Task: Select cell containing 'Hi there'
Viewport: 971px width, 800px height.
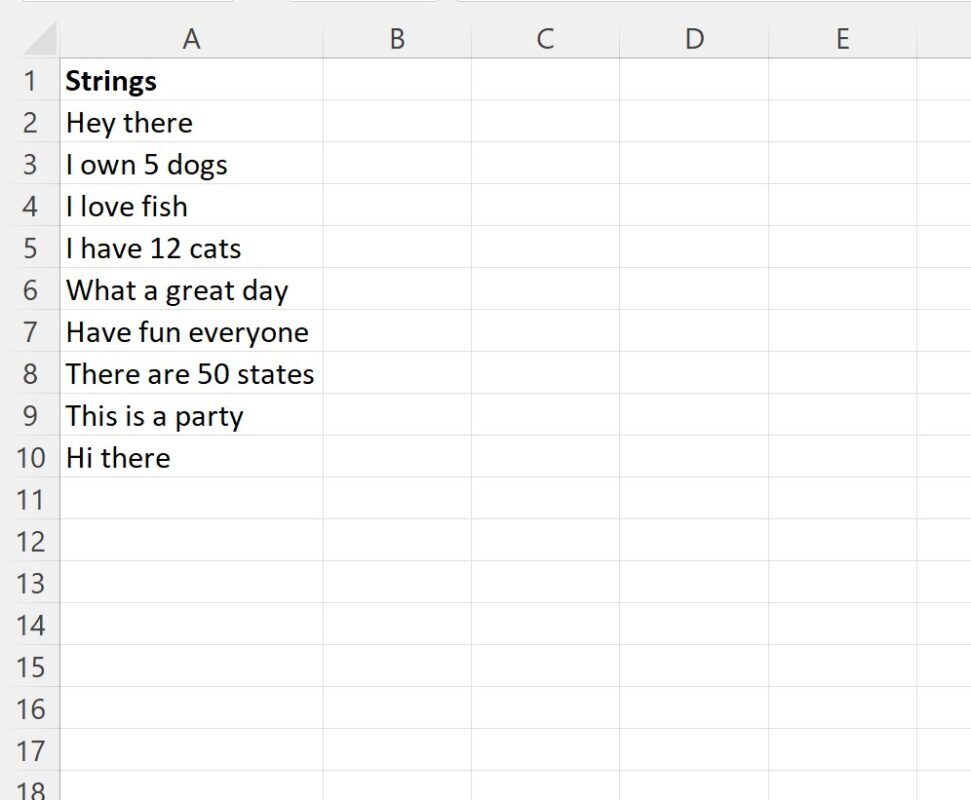Action: (x=191, y=456)
